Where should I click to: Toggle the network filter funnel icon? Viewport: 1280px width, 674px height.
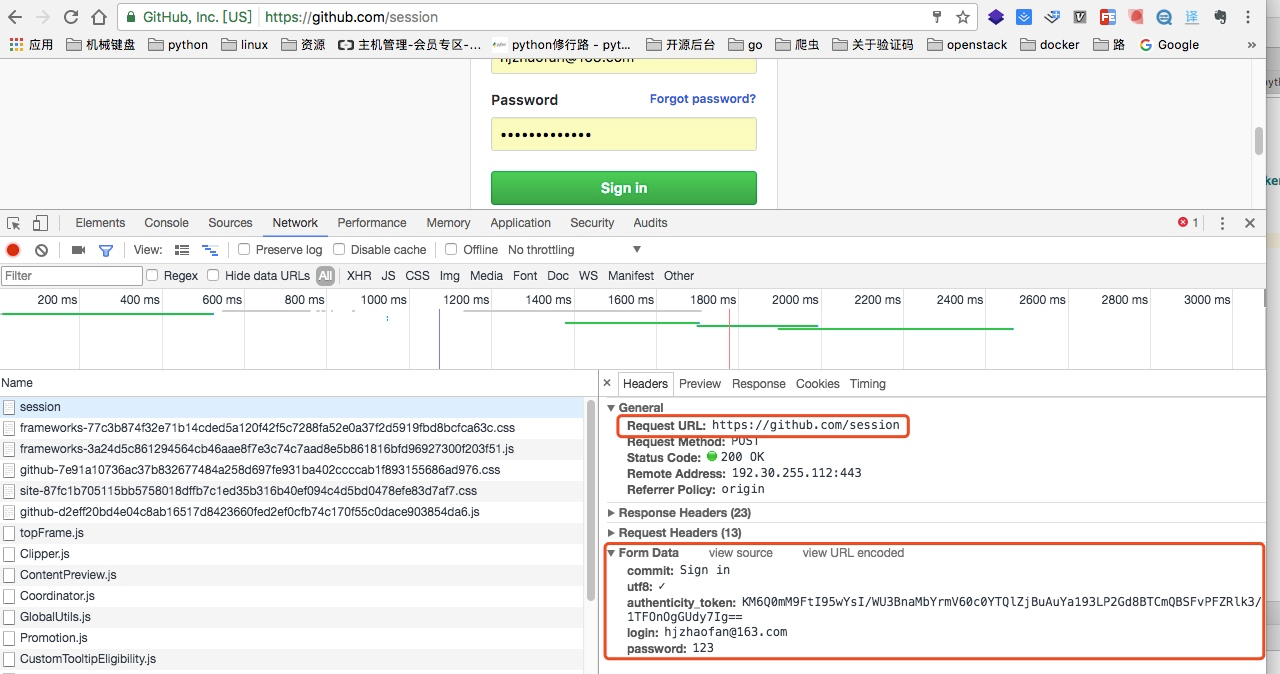pos(105,250)
